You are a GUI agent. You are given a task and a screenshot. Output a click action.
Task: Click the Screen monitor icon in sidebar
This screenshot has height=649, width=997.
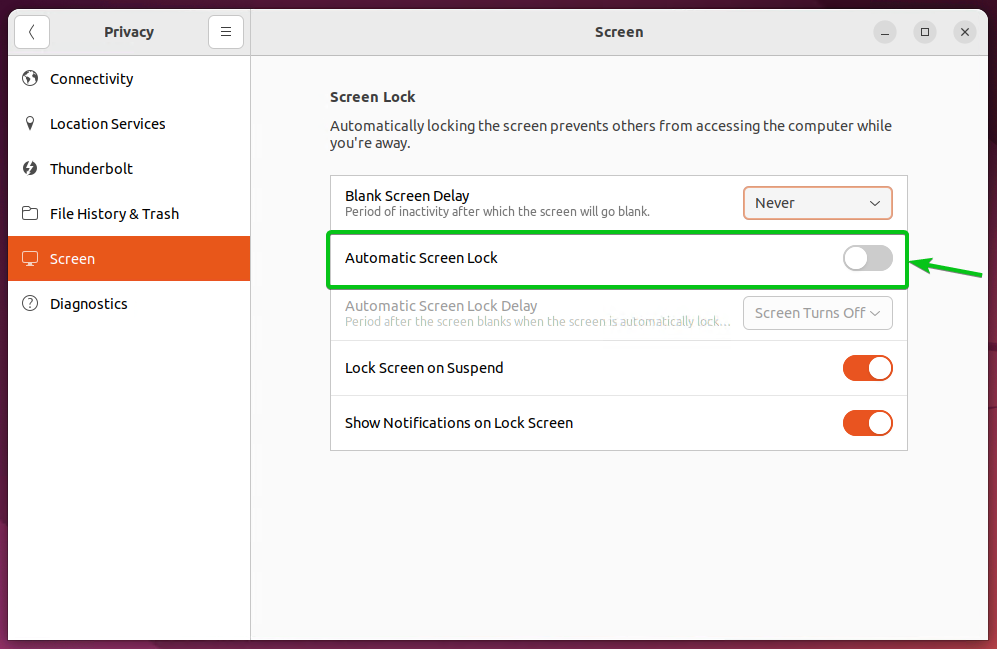[x=30, y=259]
